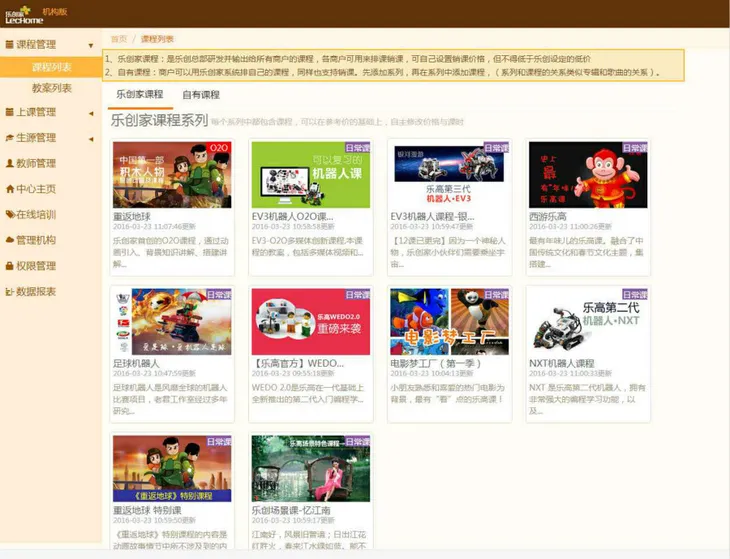The height and width of the screenshot is (559, 730).
Task: Expand the 上课管理 menu arrow
Action: click(x=91, y=113)
